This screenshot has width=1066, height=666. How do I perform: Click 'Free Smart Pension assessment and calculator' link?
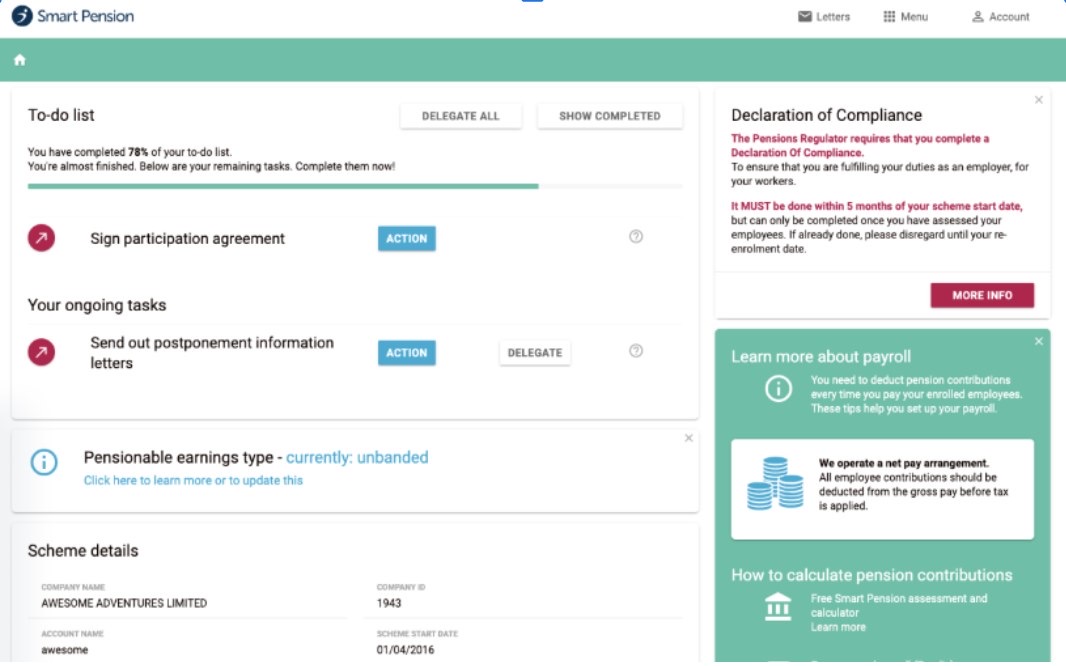click(899, 606)
